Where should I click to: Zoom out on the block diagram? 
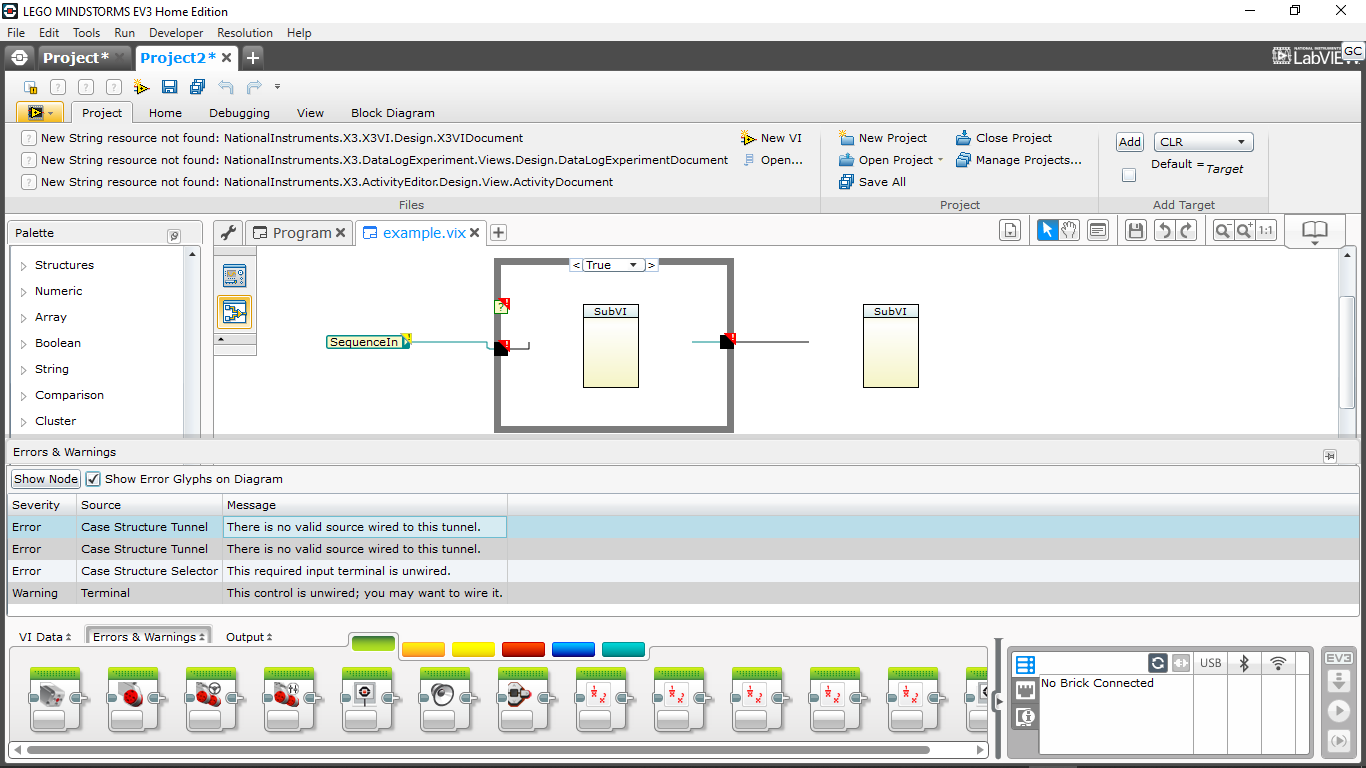point(1222,231)
